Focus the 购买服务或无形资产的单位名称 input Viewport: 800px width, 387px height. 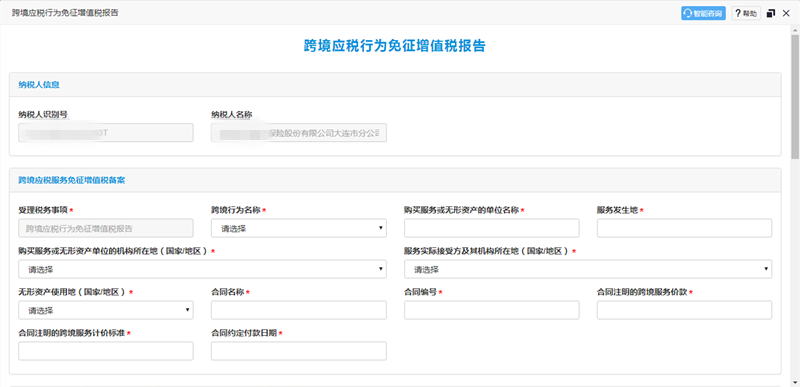click(491, 228)
